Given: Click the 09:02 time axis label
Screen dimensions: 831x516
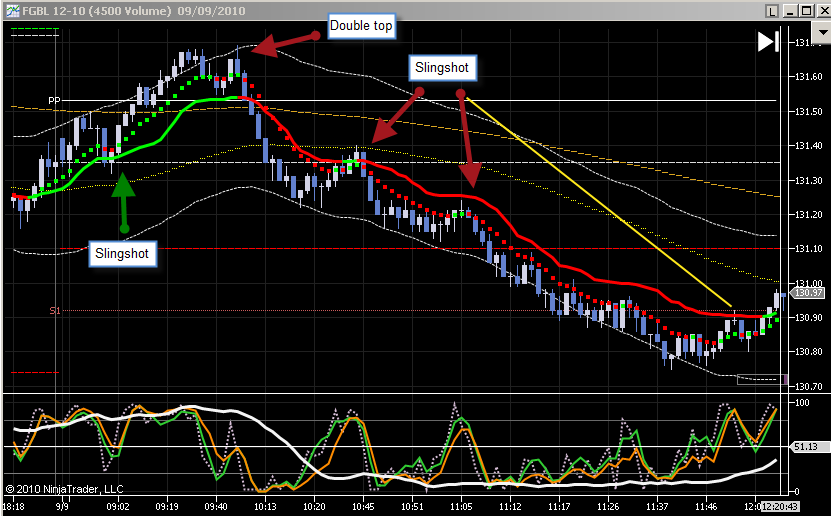Looking at the screenshot, I should pyautogui.click(x=118, y=506).
